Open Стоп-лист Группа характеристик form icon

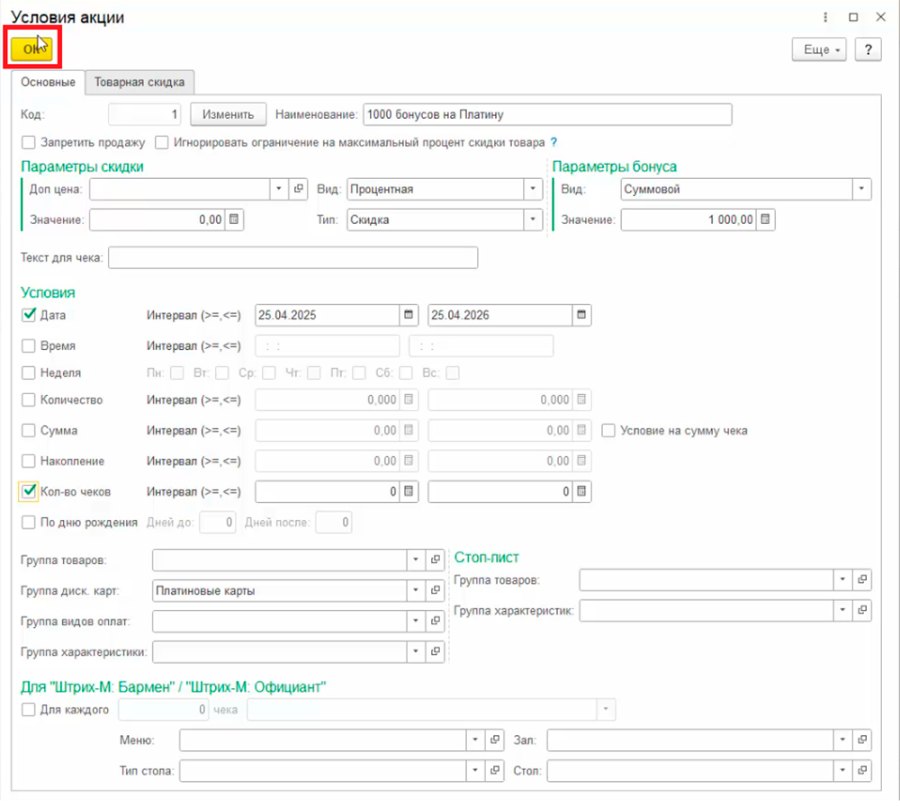(862, 610)
